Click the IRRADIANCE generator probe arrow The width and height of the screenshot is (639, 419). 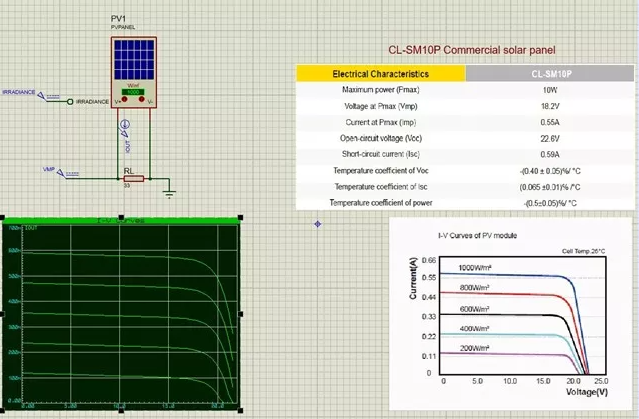(41, 96)
